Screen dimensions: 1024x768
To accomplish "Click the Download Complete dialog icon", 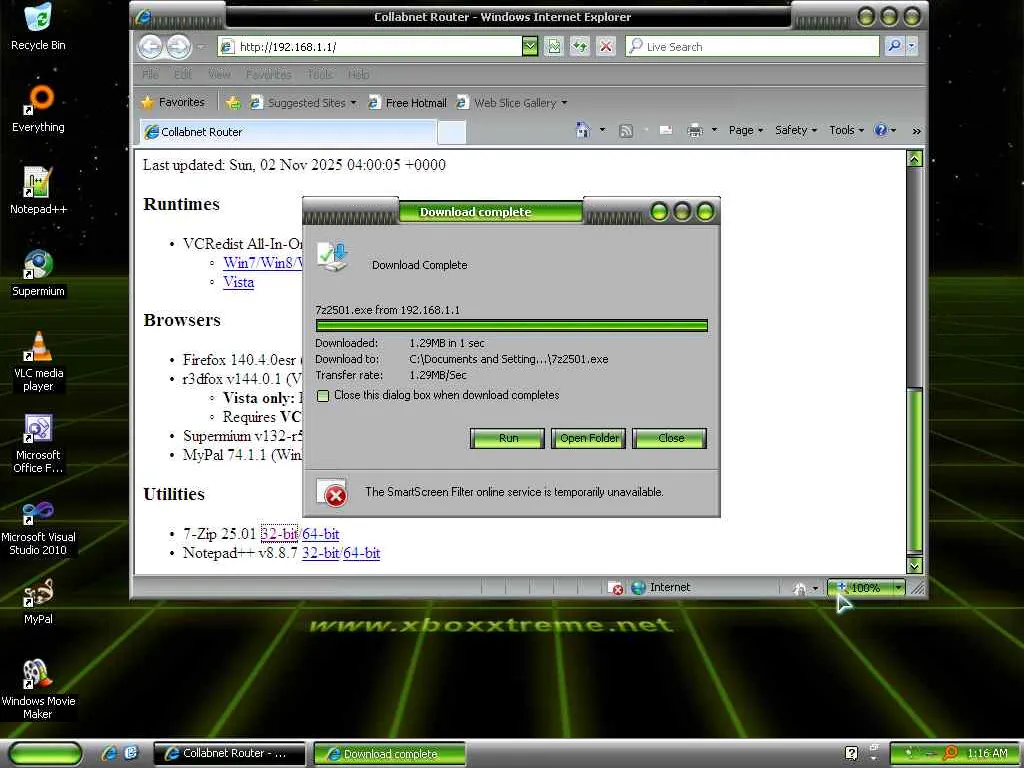I will (x=332, y=257).
